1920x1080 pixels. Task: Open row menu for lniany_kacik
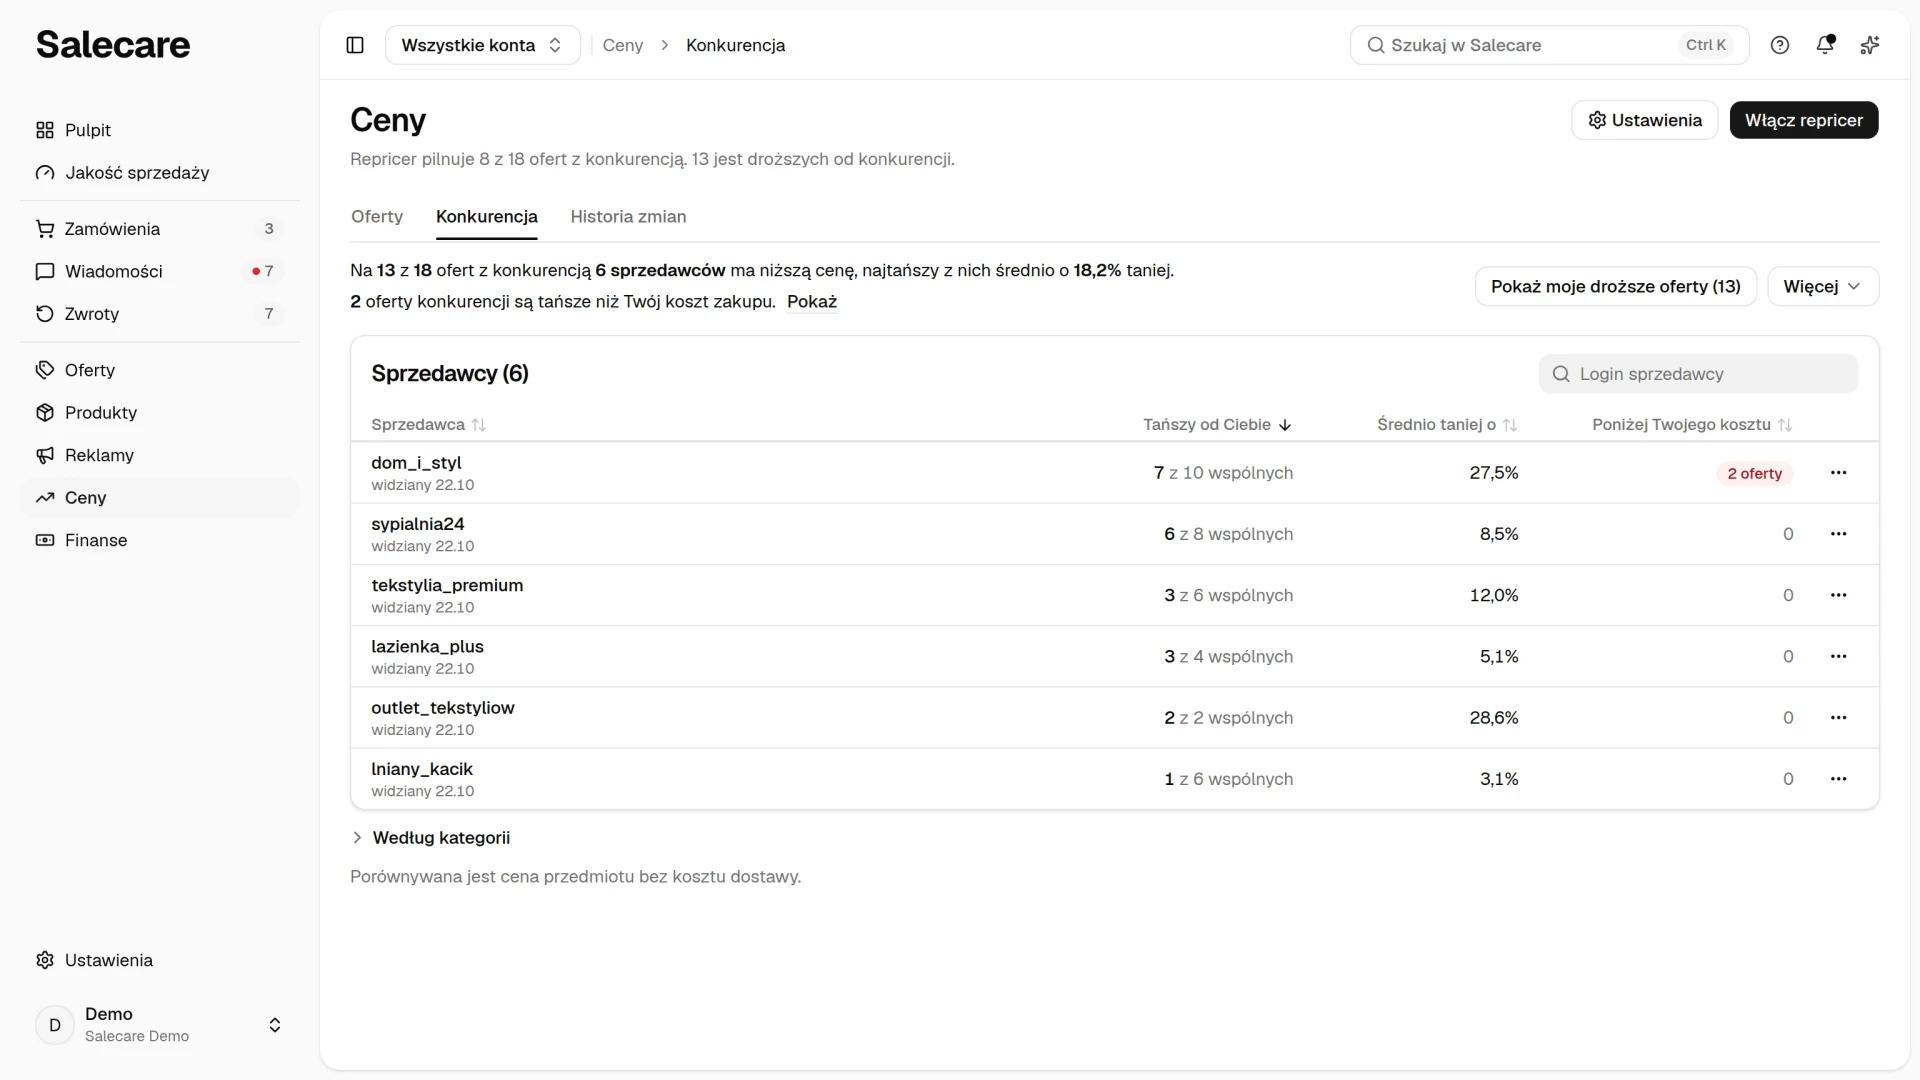click(1838, 779)
